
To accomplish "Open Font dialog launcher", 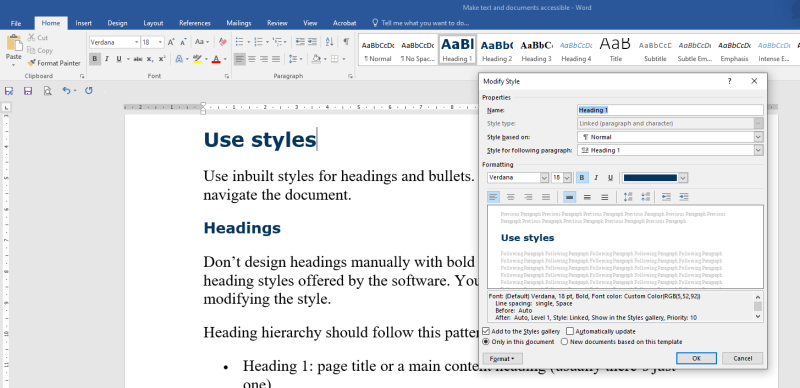I will coord(227,76).
